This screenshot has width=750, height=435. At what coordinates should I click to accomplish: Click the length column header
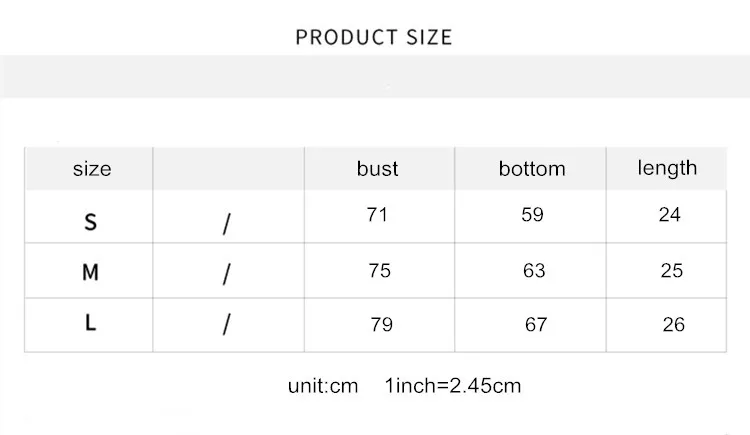point(667,168)
